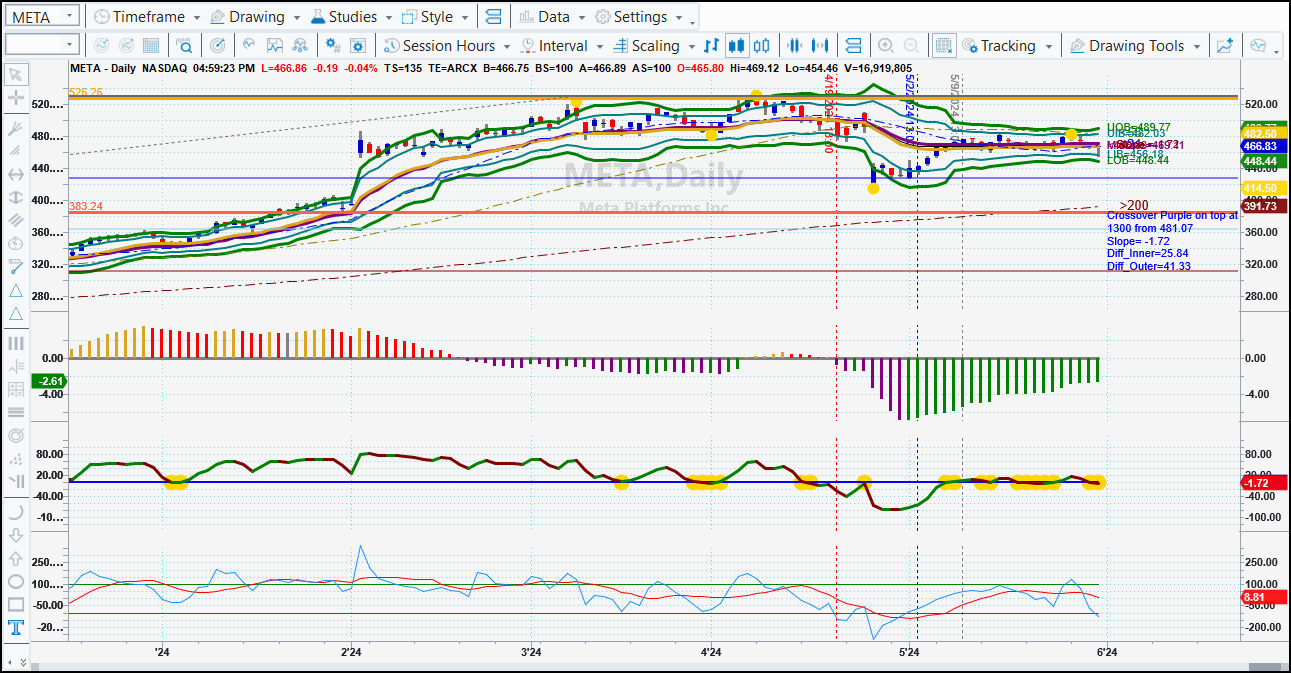Viewport: 1291px width, 673px height.
Task: Click the 526.26 level label
Action: click(x=85, y=92)
